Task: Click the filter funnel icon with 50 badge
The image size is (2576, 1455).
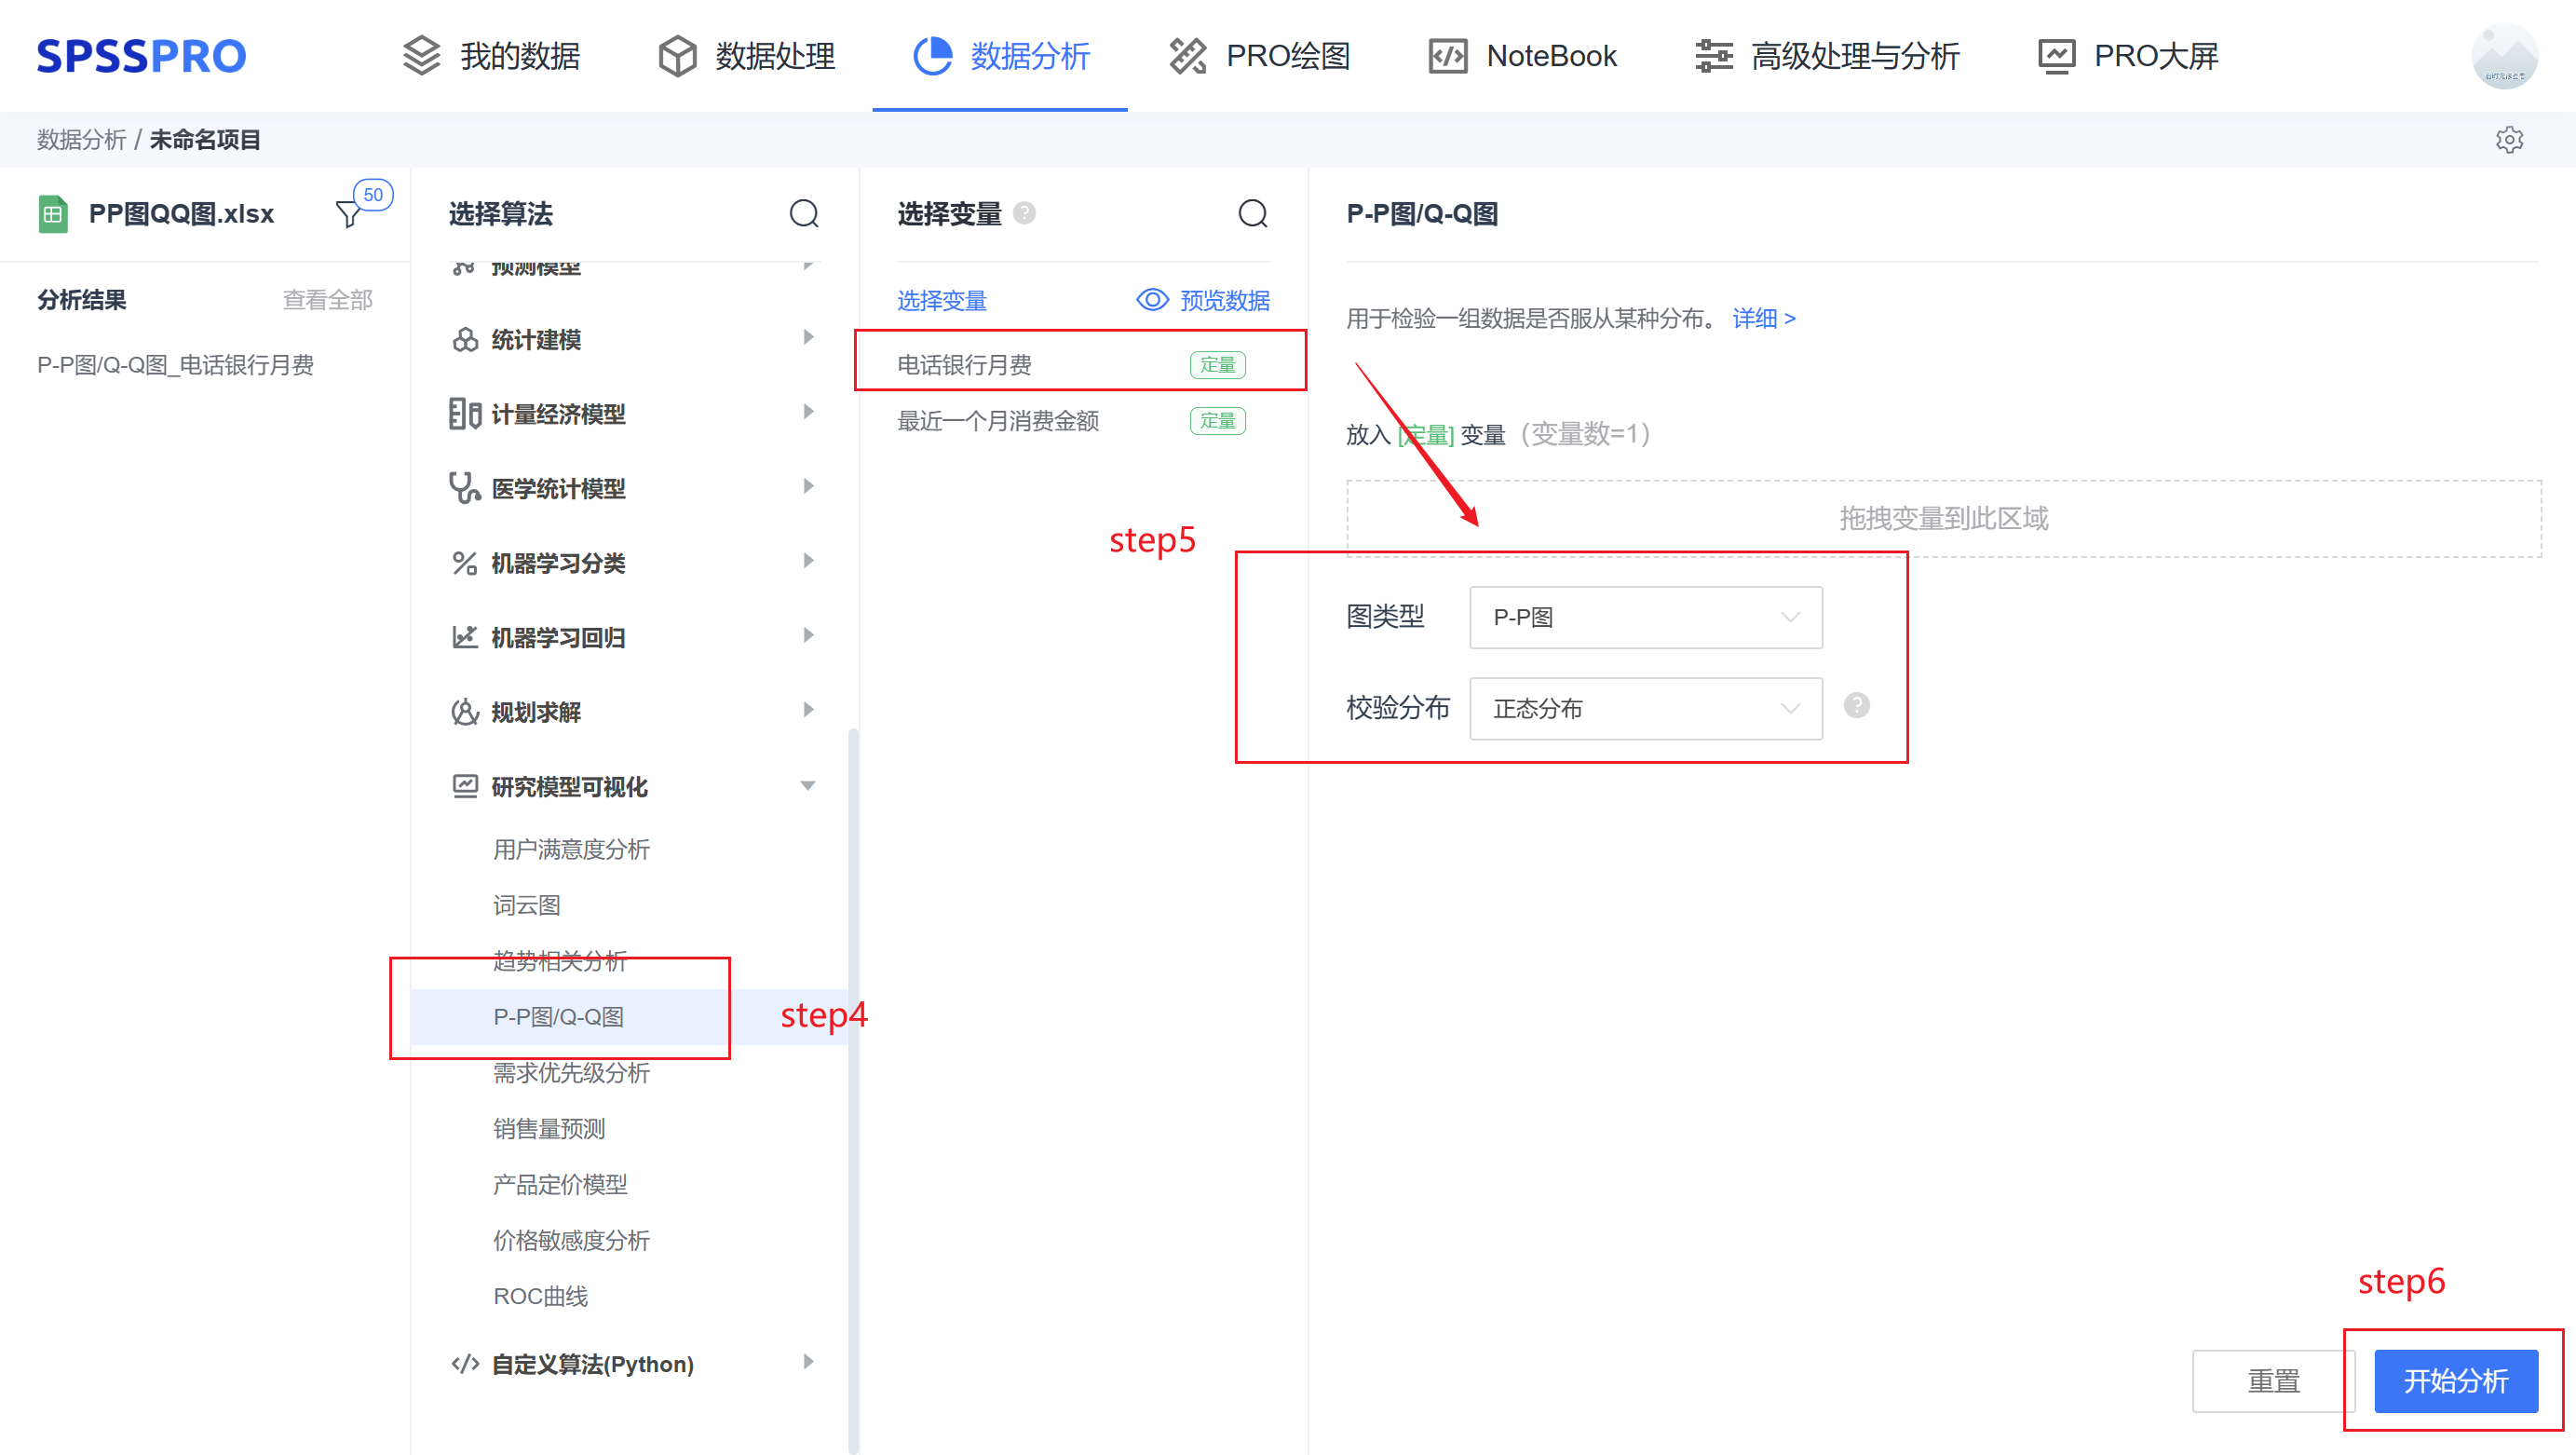Action: (x=349, y=213)
